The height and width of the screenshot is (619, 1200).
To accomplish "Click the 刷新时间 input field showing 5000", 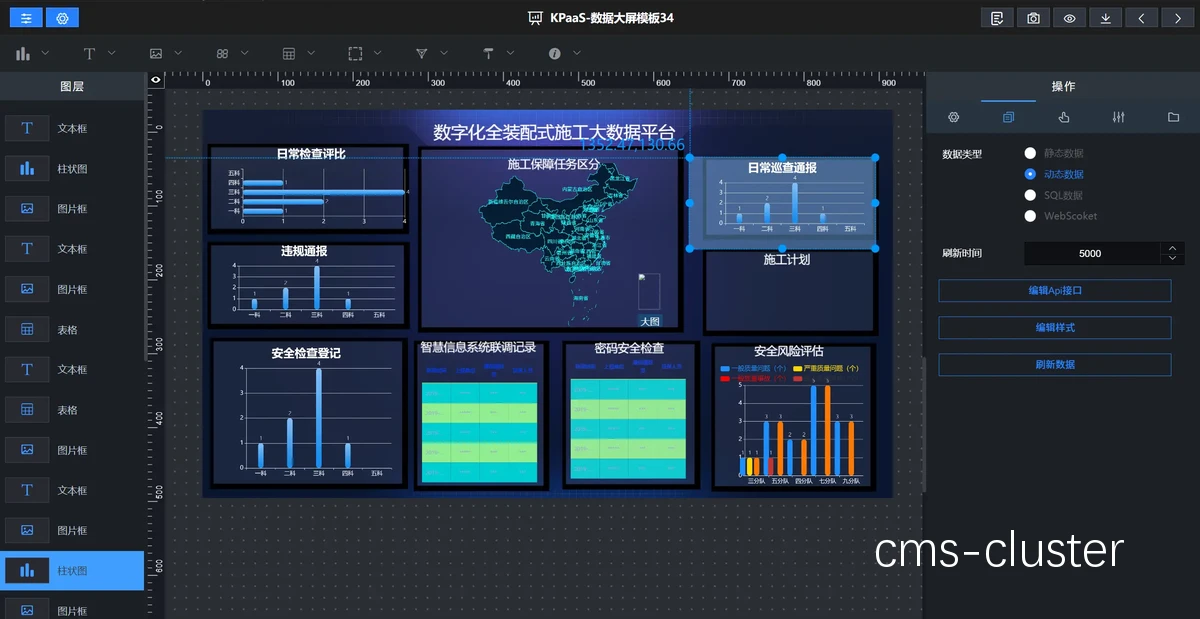I will point(1091,254).
